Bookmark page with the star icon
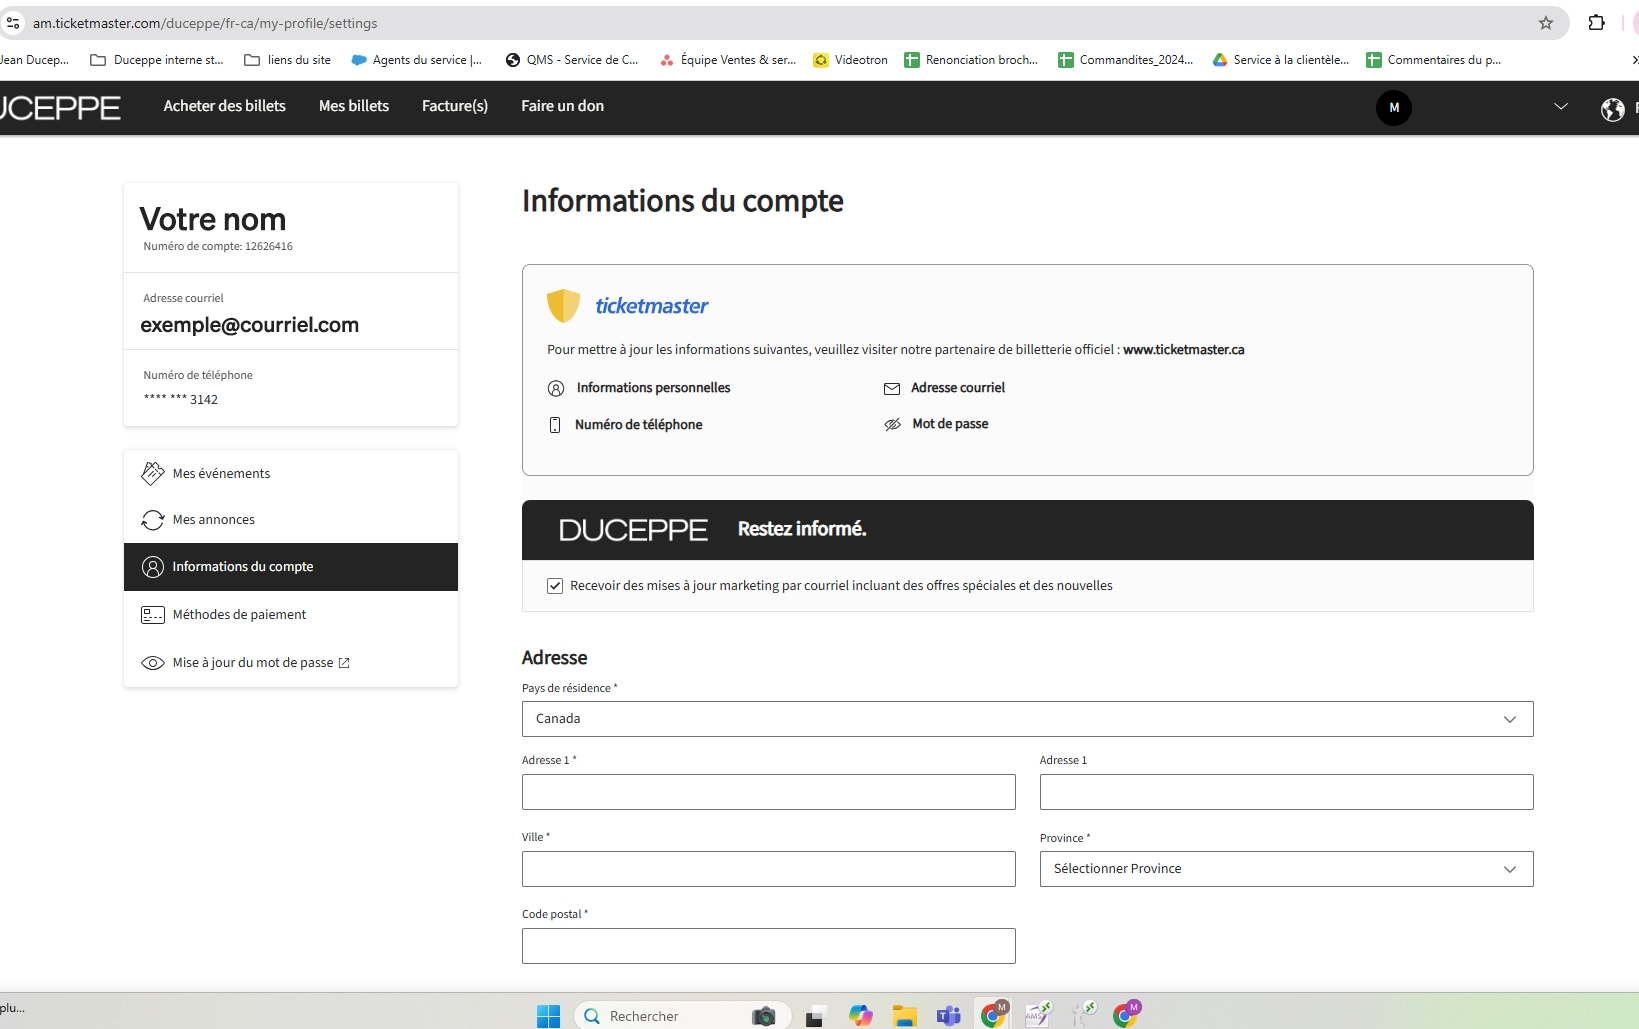Screen dimensions: 1639x1029 point(1545,23)
